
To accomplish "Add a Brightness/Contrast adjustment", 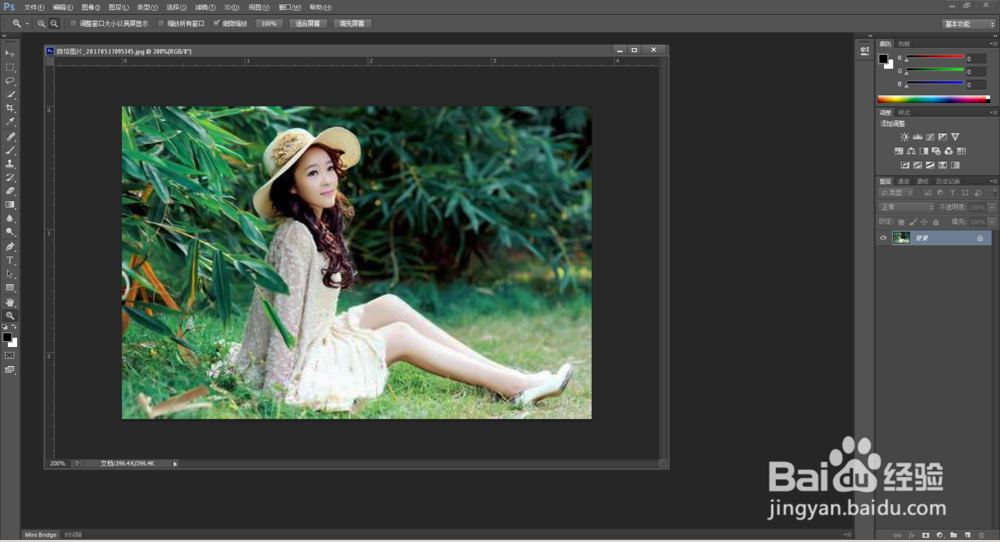I will 904,137.
